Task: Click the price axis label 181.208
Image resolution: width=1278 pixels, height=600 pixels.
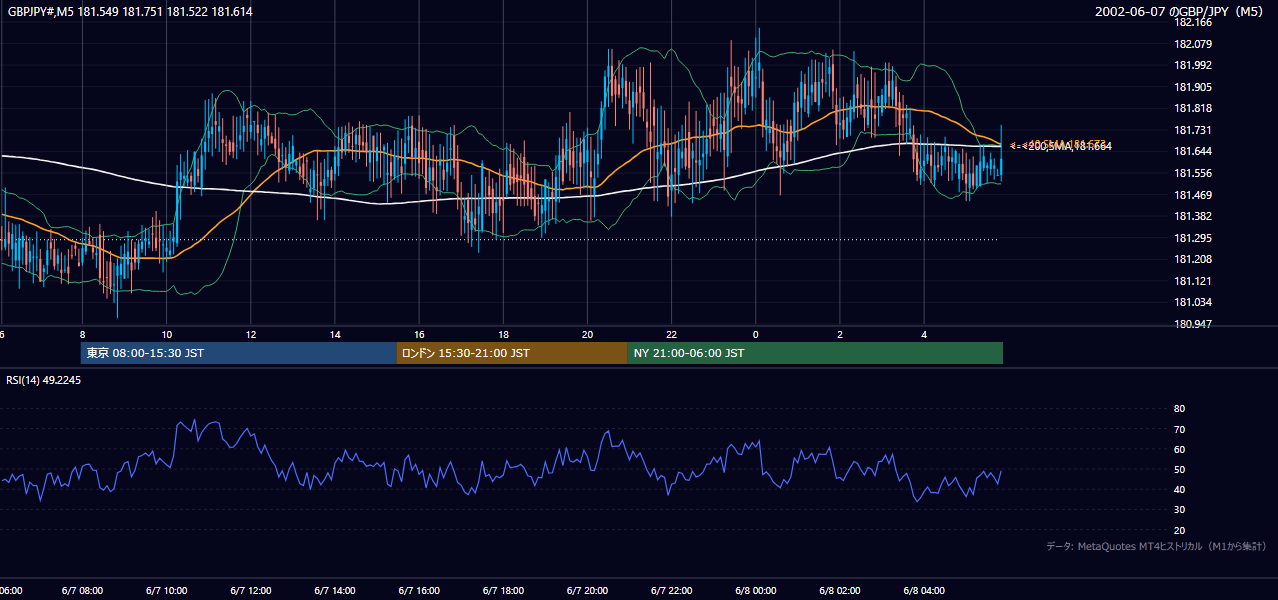Action: (x=1193, y=259)
